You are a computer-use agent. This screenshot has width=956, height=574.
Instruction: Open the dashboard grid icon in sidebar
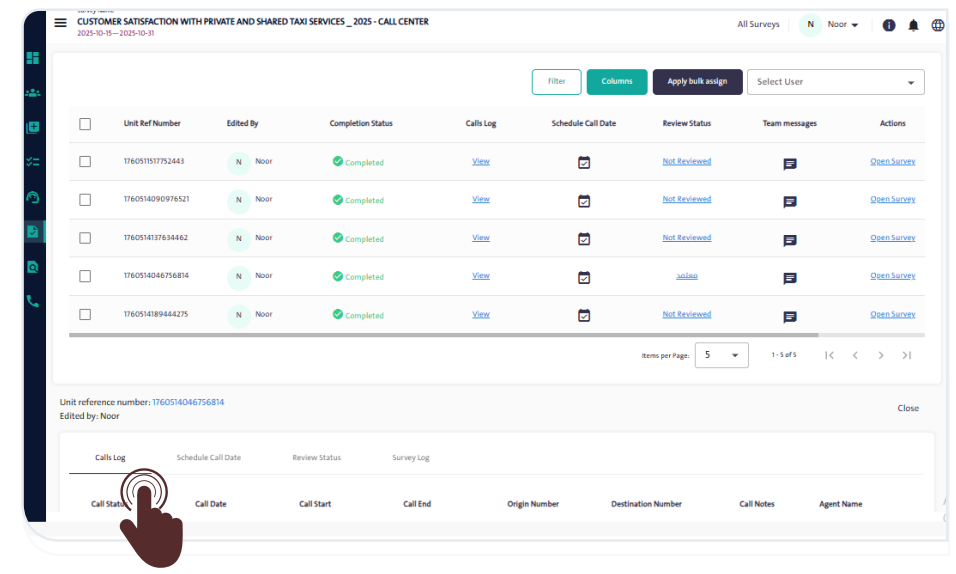click(x=33, y=58)
